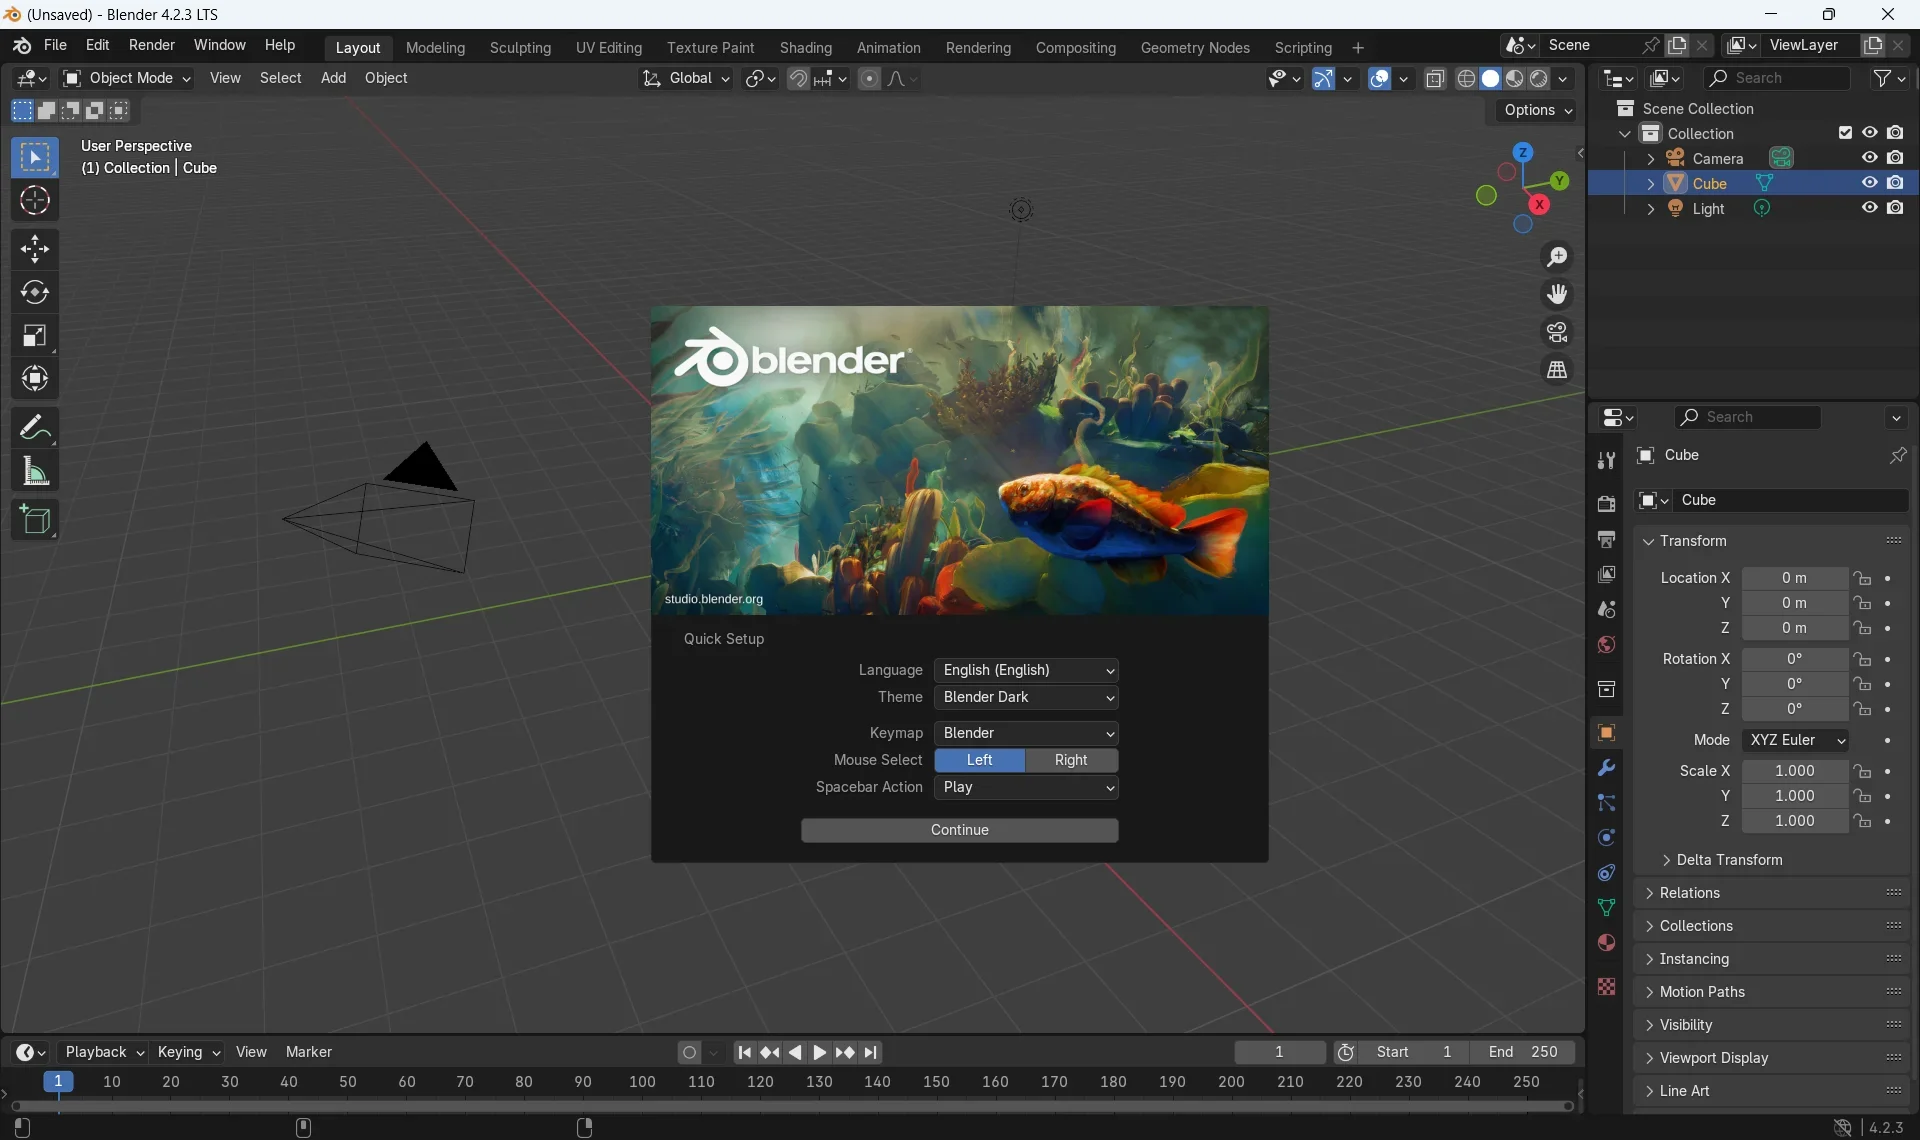Toggle auto keying record button
The width and height of the screenshot is (1920, 1140).
point(689,1052)
